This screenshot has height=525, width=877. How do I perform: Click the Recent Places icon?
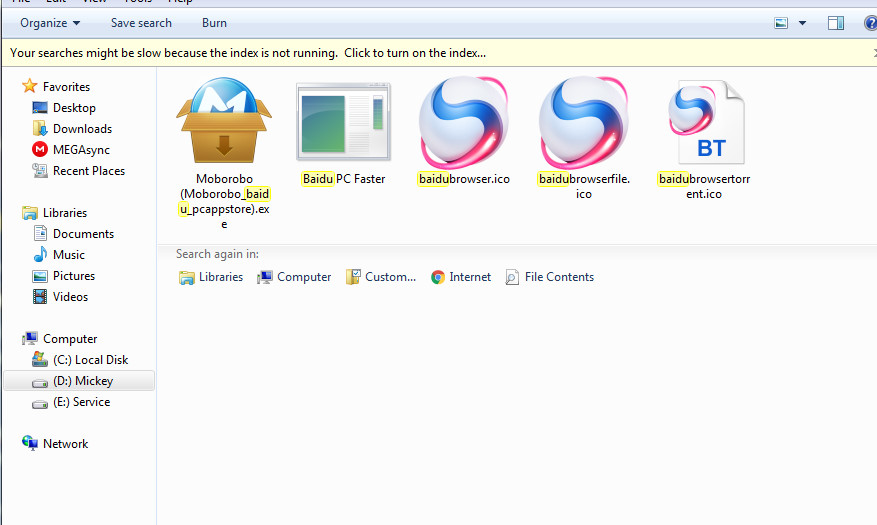click(40, 171)
